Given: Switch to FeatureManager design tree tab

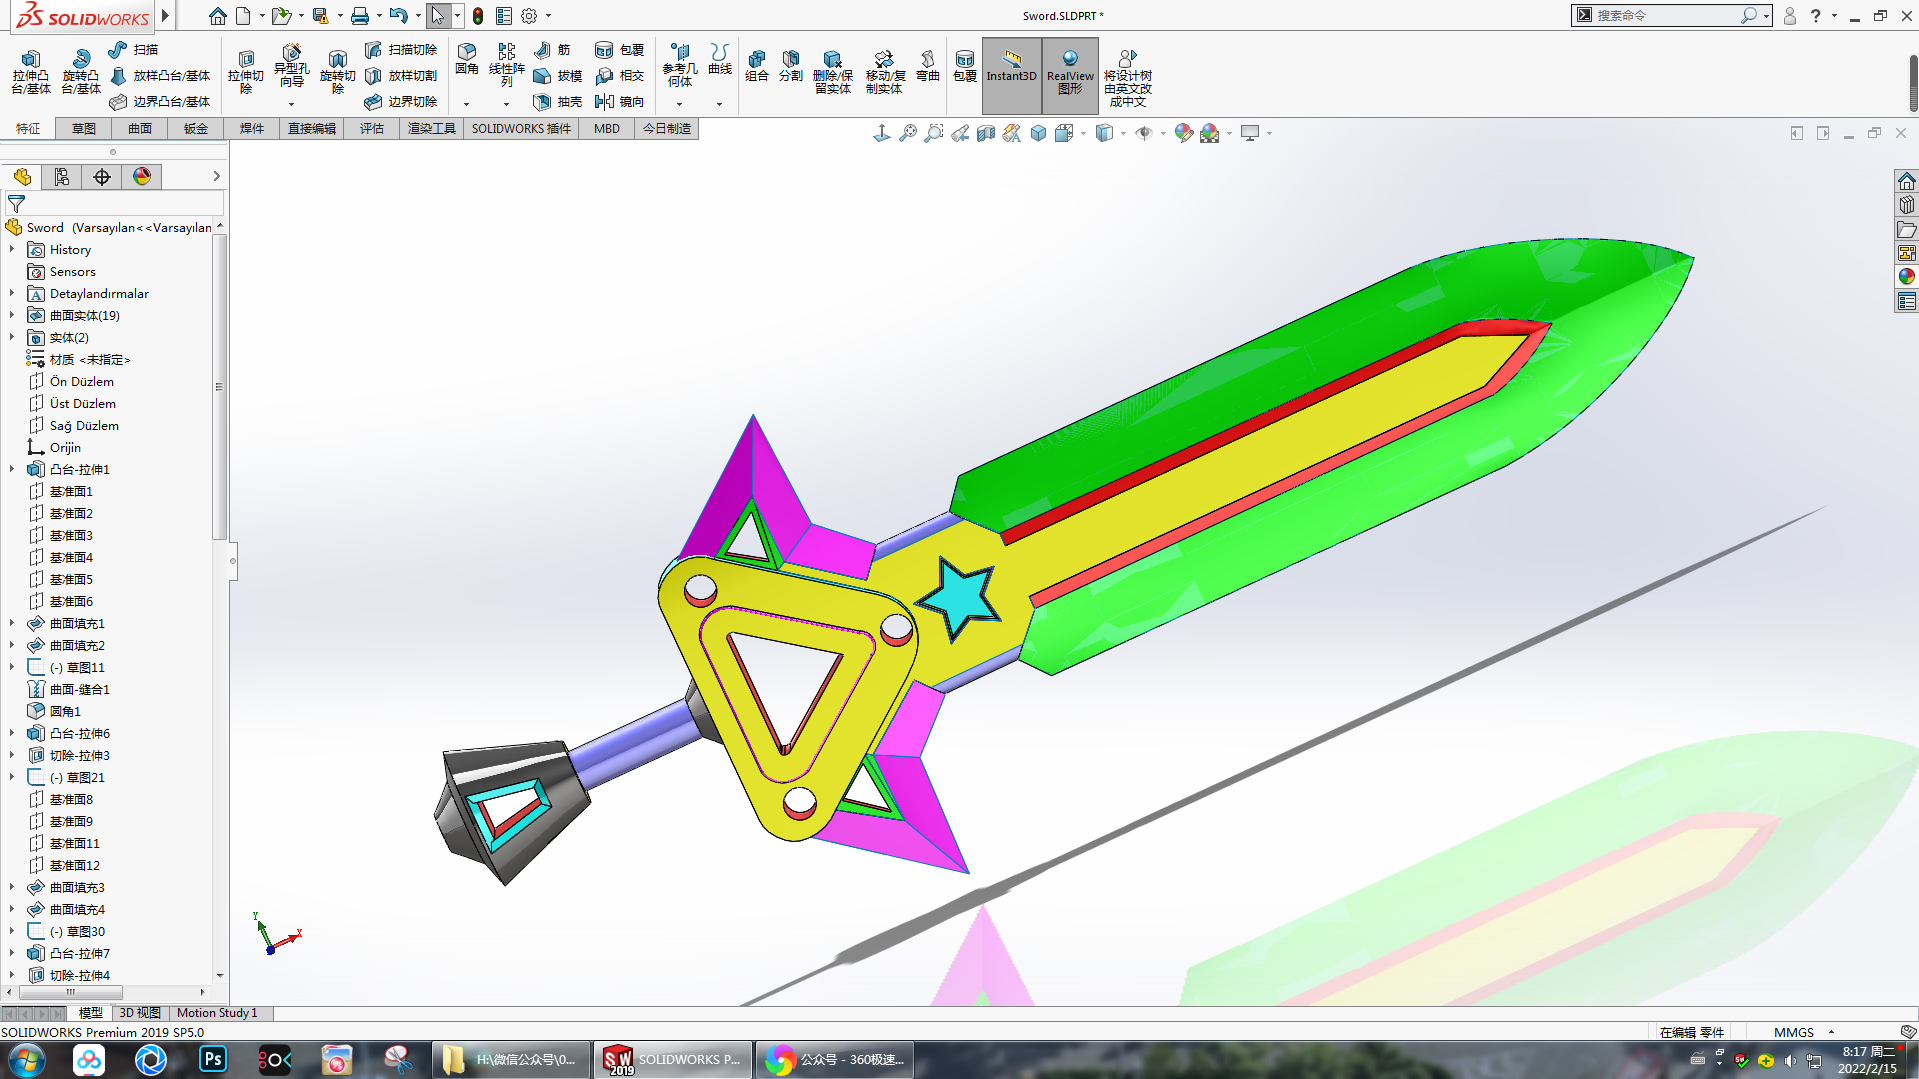Looking at the screenshot, I should tap(22, 177).
